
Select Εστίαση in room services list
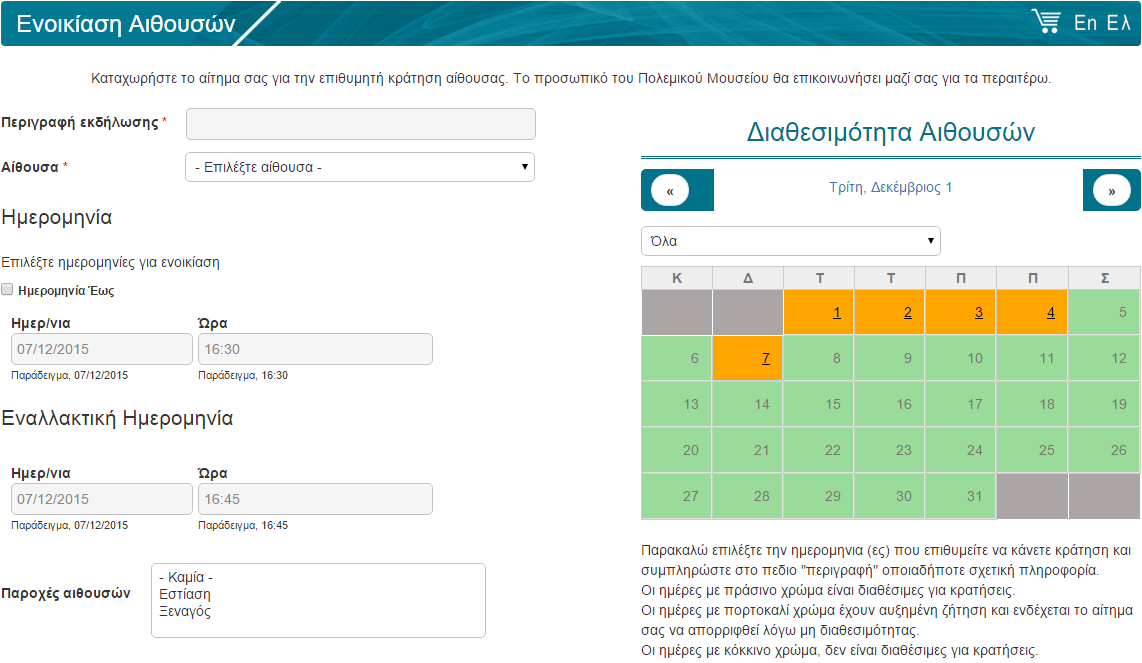click(x=185, y=595)
